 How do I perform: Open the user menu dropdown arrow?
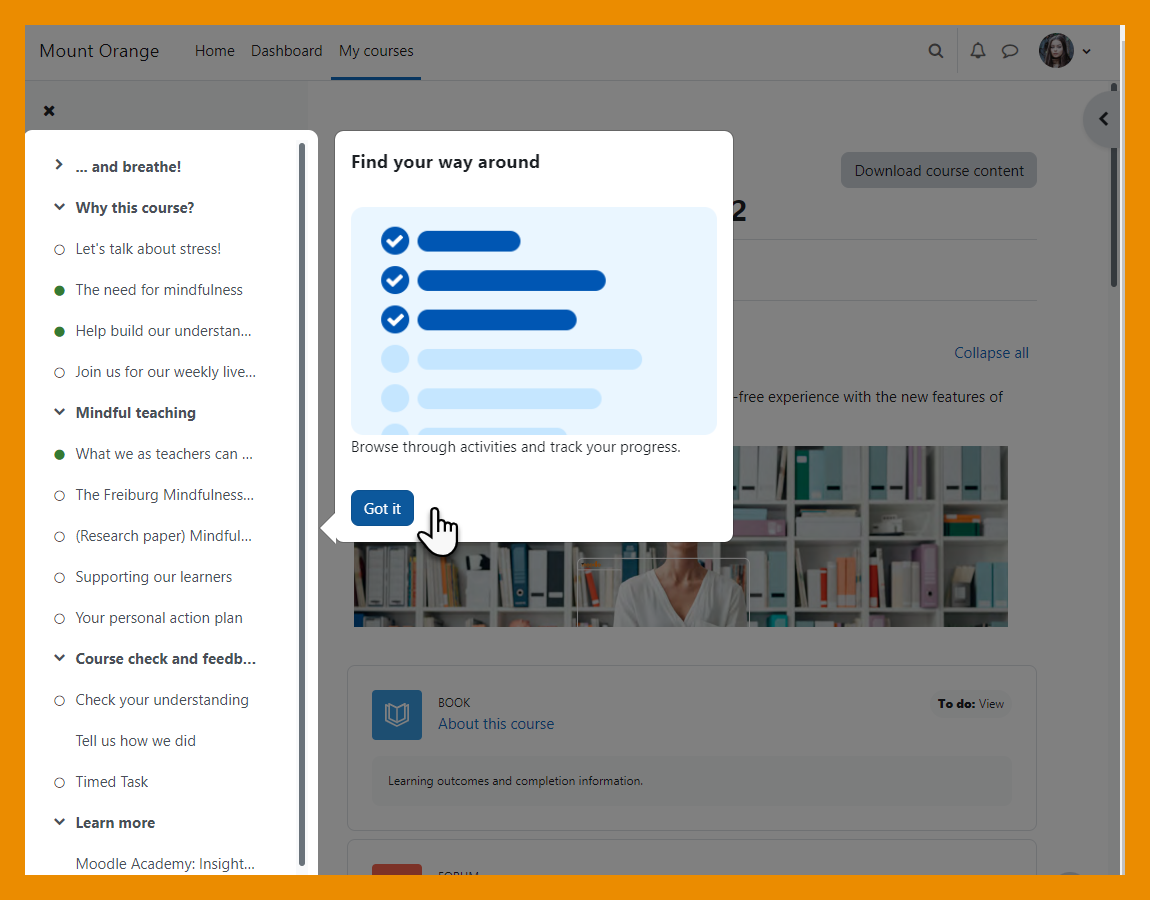[1087, 52]
